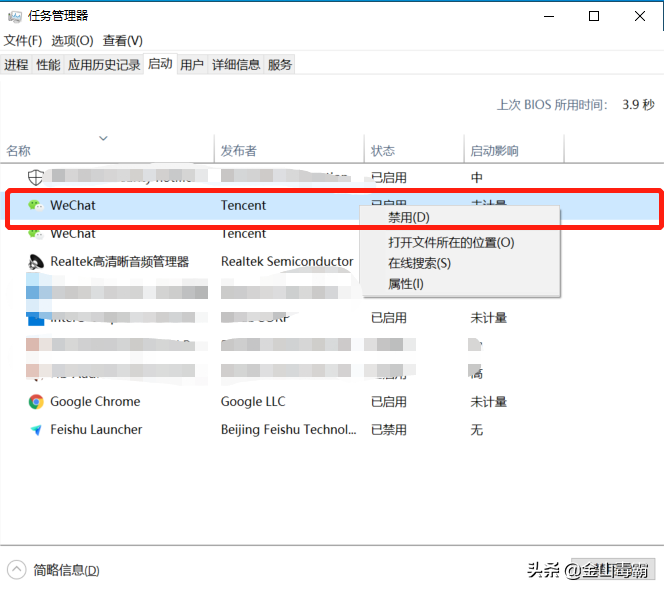Click 已禁用 status of Feishu Launcher
Viewport: 664px width, 594px height.
tap(389, 430)
